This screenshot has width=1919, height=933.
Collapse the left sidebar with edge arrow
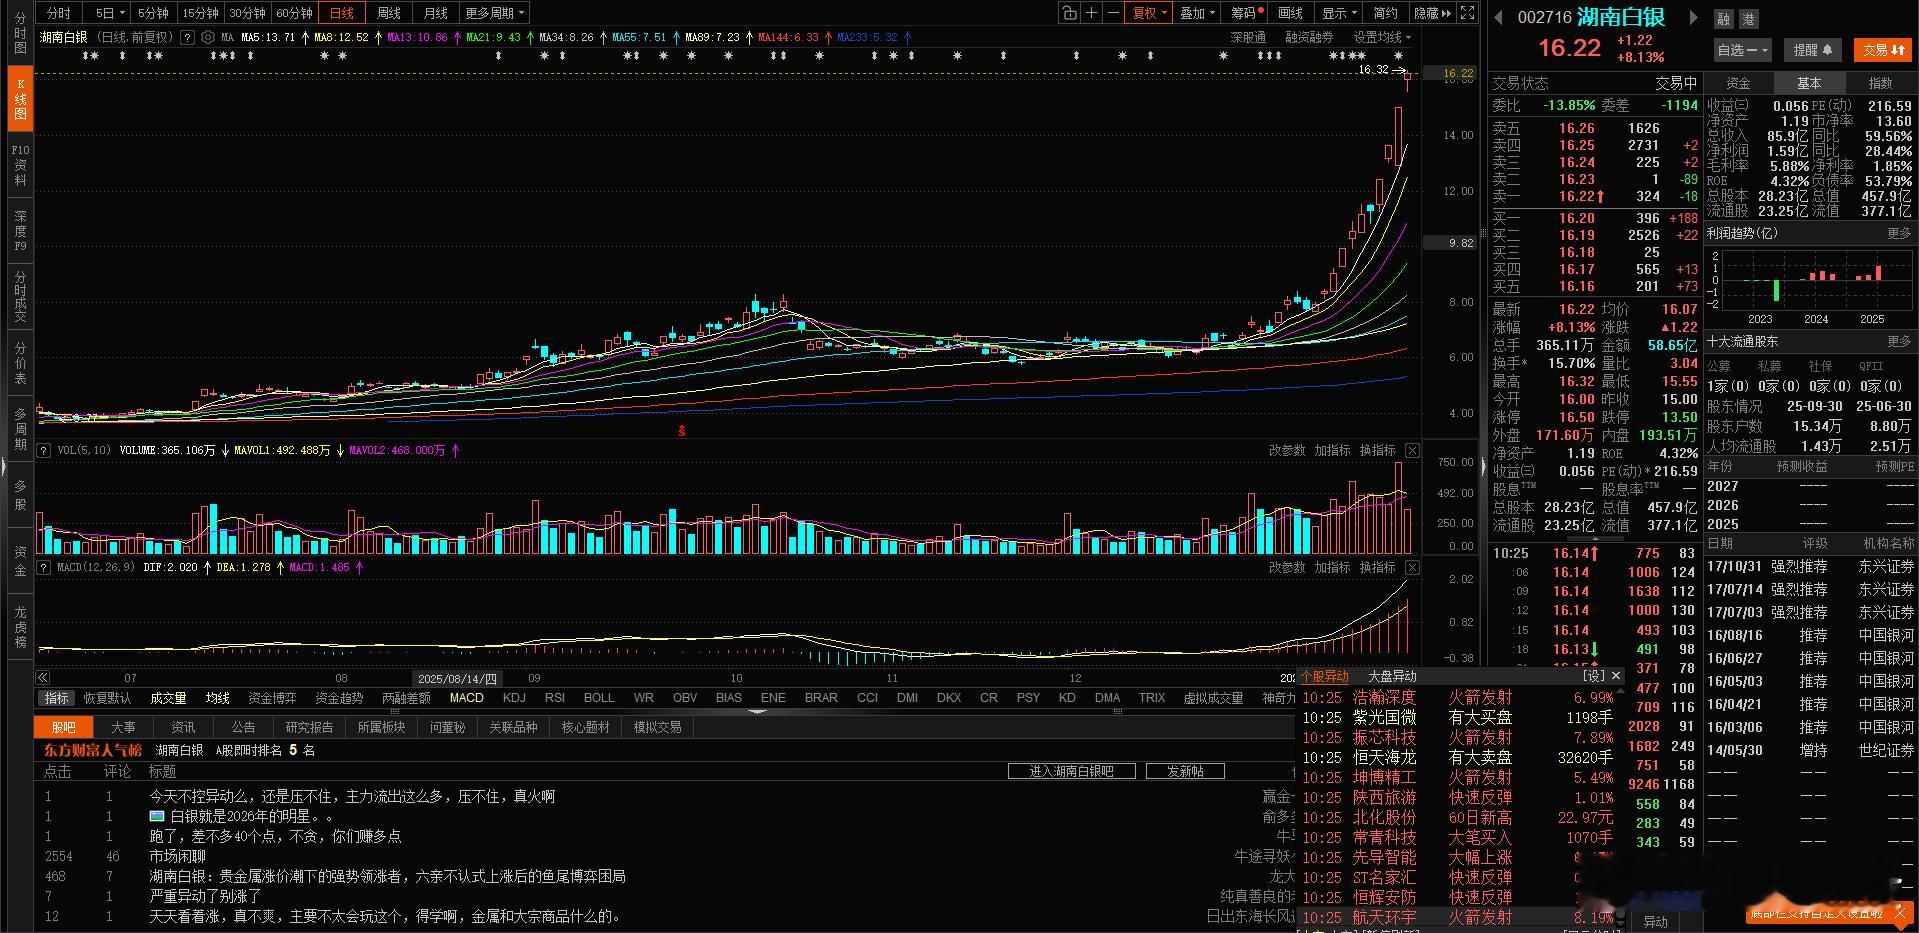pos(3,466)
